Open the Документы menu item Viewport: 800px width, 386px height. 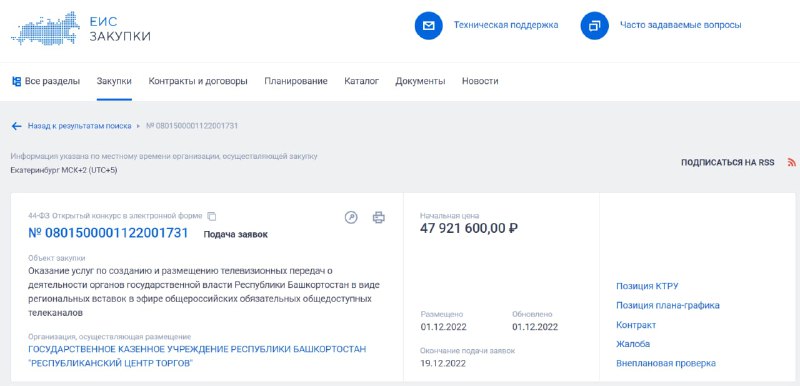pyautogui.click(x=420, y=81)
